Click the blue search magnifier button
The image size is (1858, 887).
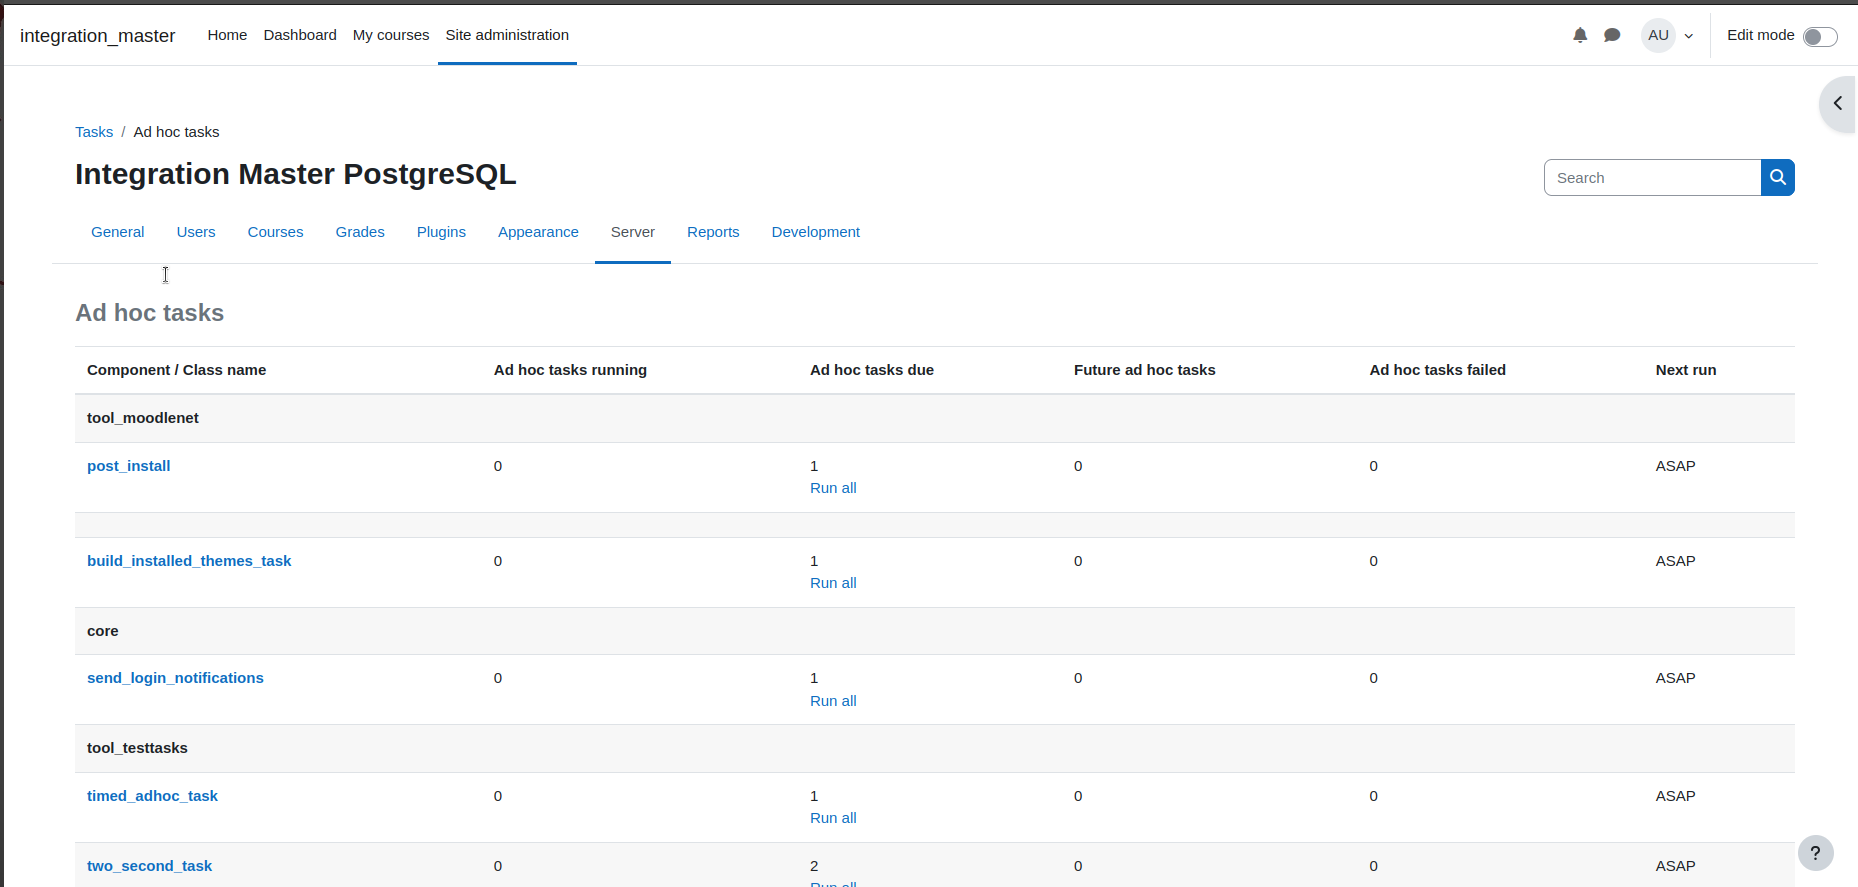pos(1777,177)
